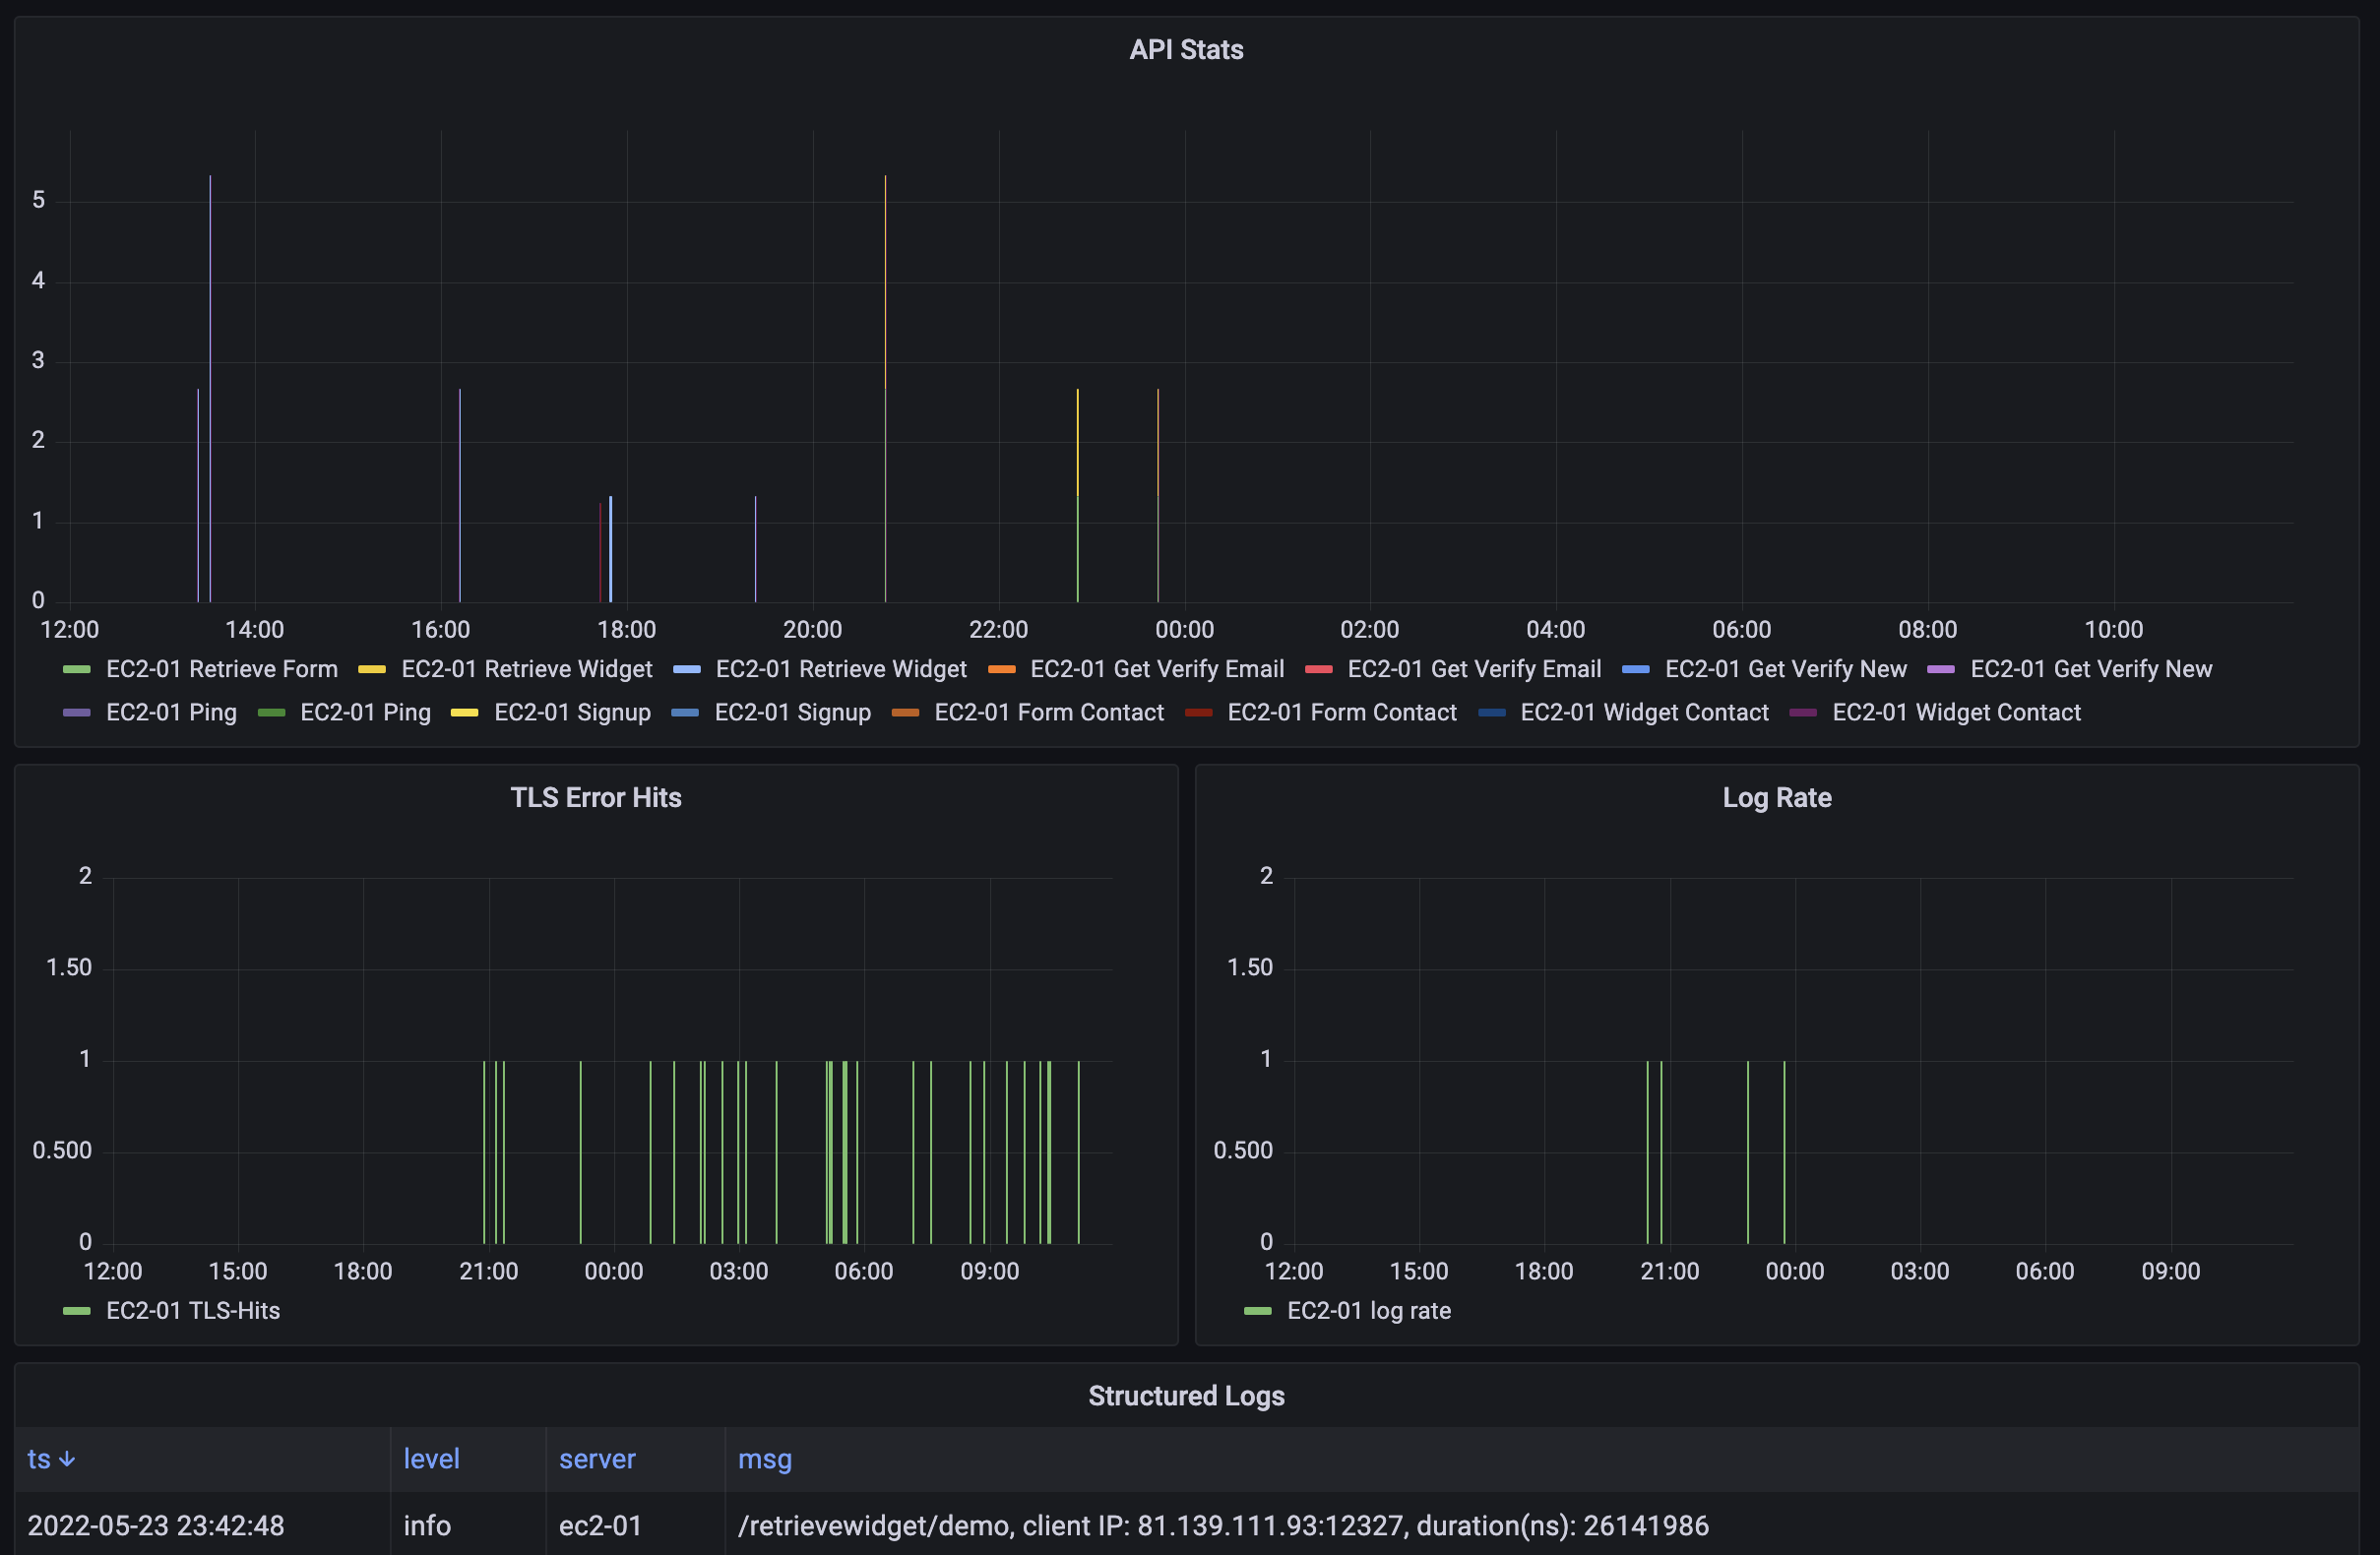Click the purple swatch of EC2-01 Widget Contact
Viewport: 2380px width, 1555px height.
(1803, 713)
